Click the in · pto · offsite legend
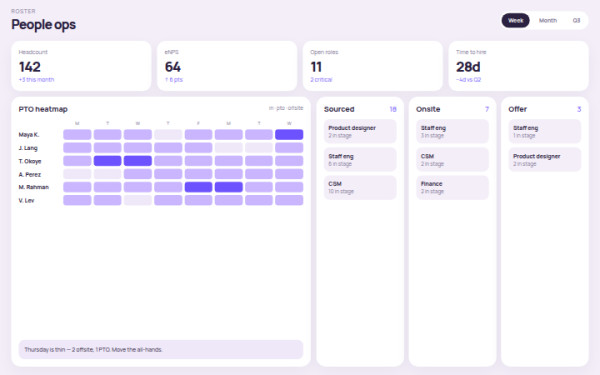 point(286,108)
